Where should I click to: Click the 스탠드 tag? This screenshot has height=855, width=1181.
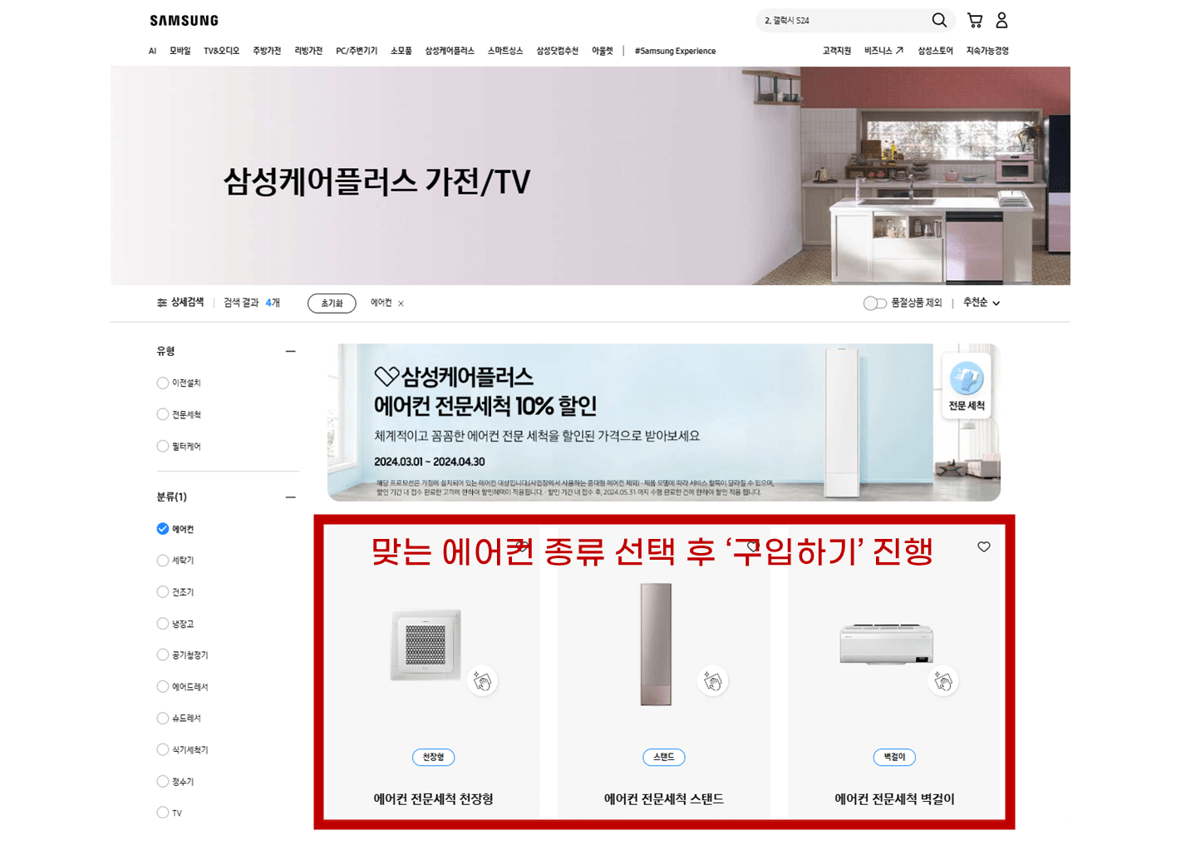tap(664, 757)
